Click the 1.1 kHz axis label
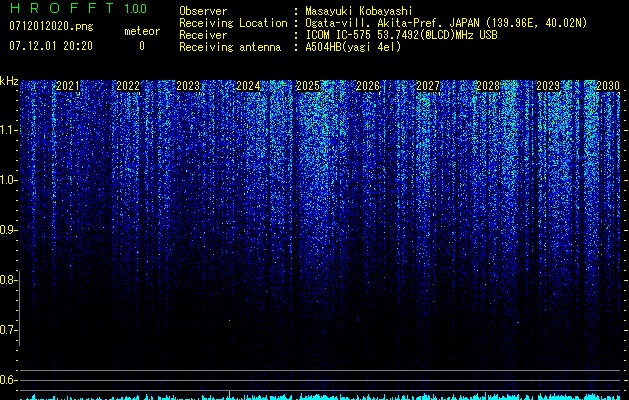The image size is (629, 400). 8,130
